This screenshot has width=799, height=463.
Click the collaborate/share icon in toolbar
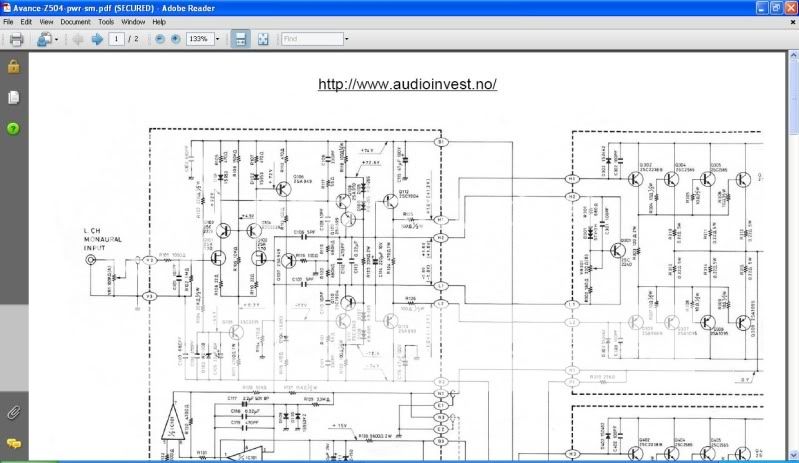tap(44, 39)
